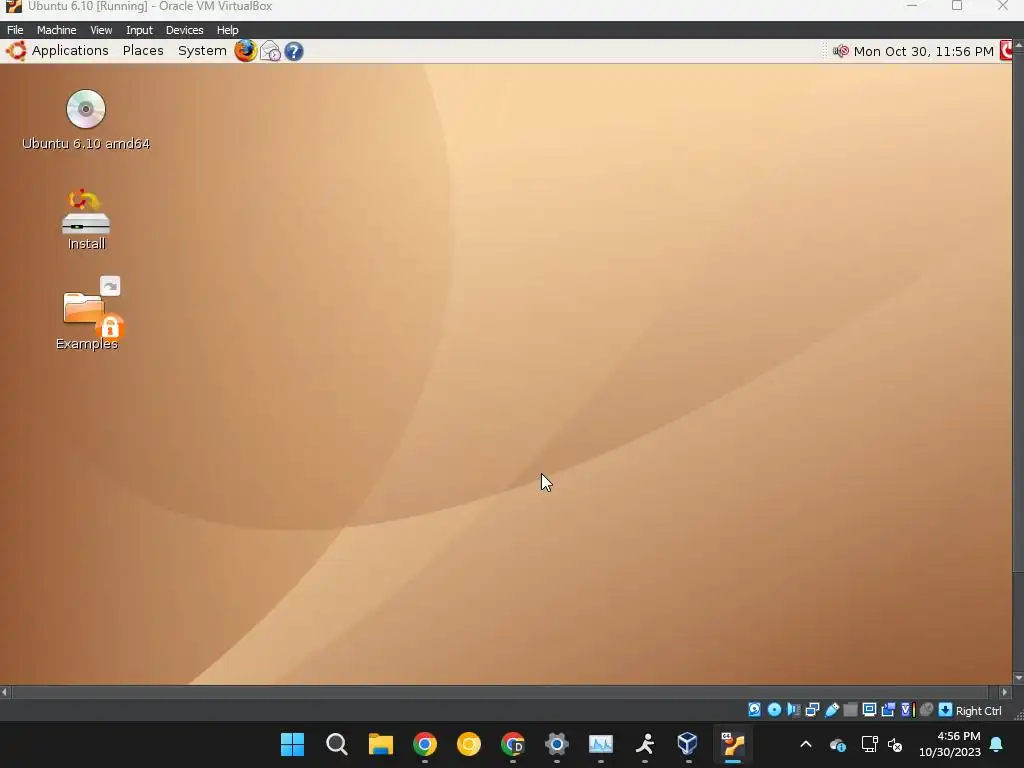Open the VirtualBox Machine menu
Image resolution: width=1024 pixels, height=768 pixels.
pyautogui.click(x=56, y=30)
